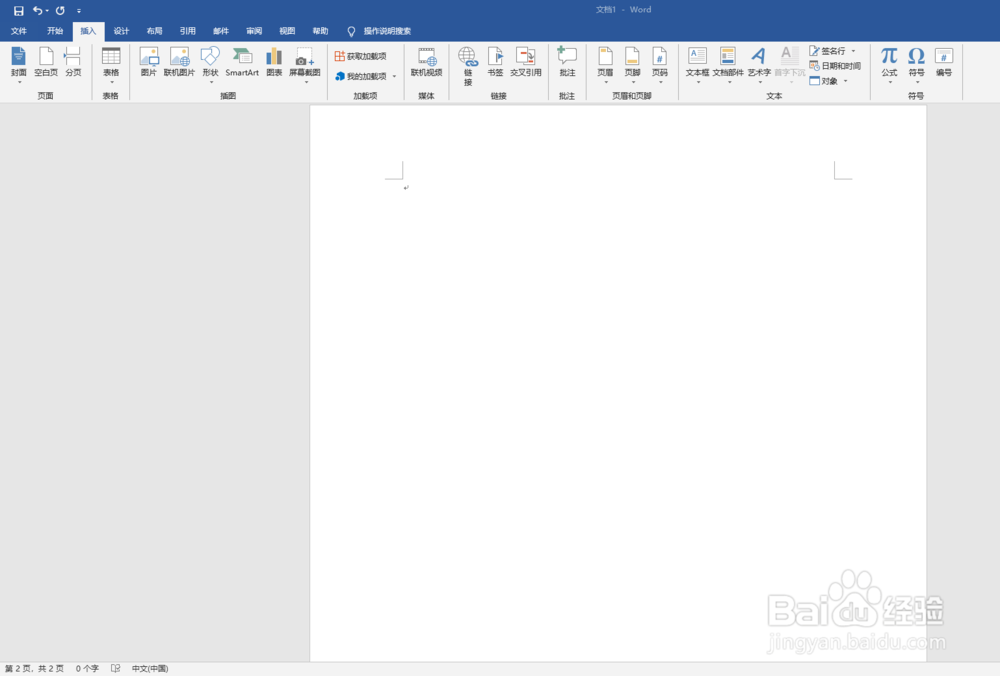Click 获取加载项 to get add-ins
Viewport: 1000px width, 676px height.
[x=360, y=56]
